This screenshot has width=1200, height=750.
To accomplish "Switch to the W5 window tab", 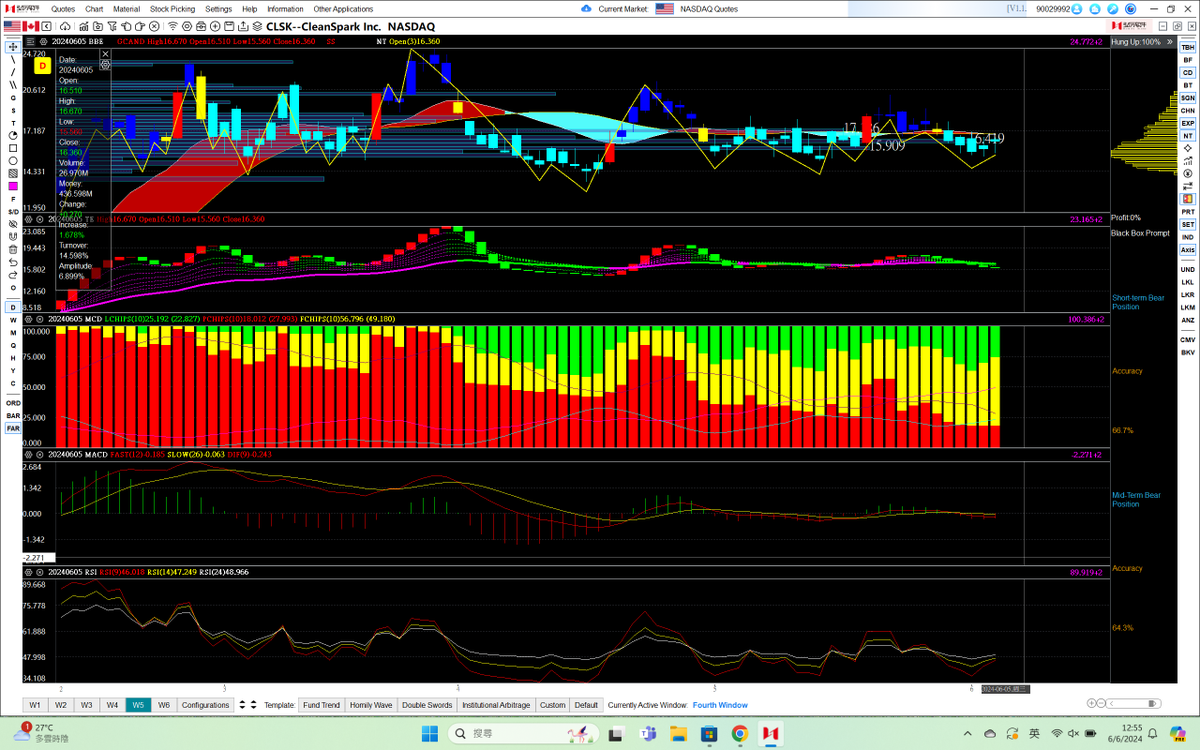I will tap(138, 705).
